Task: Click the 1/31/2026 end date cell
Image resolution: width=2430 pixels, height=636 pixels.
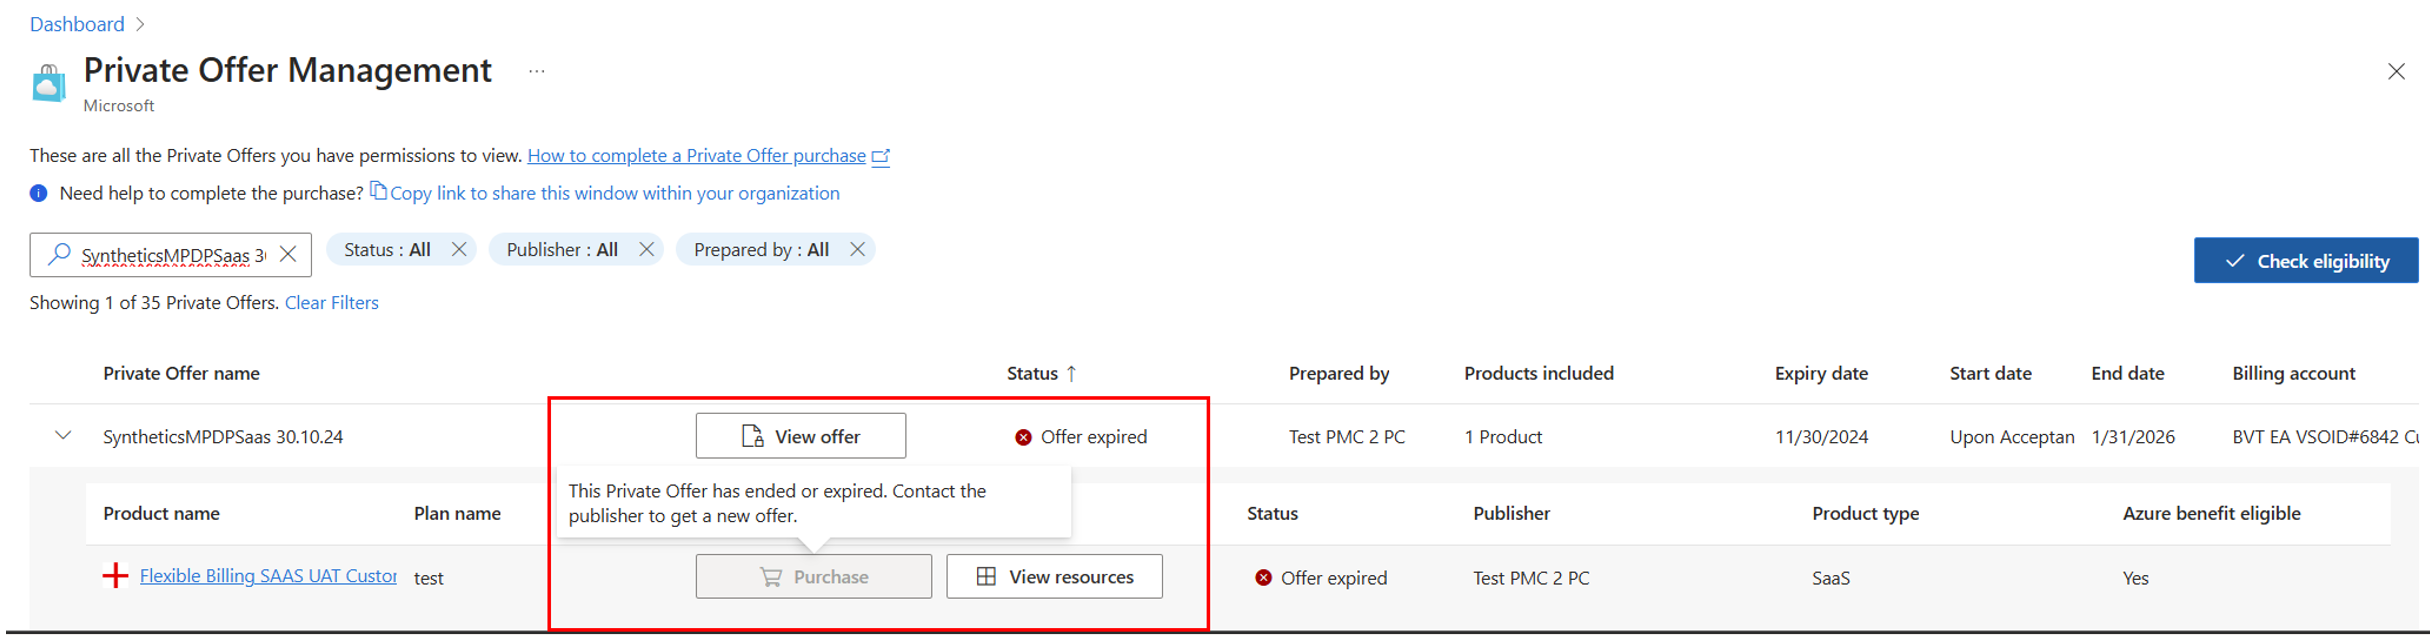Action: 2133,437
